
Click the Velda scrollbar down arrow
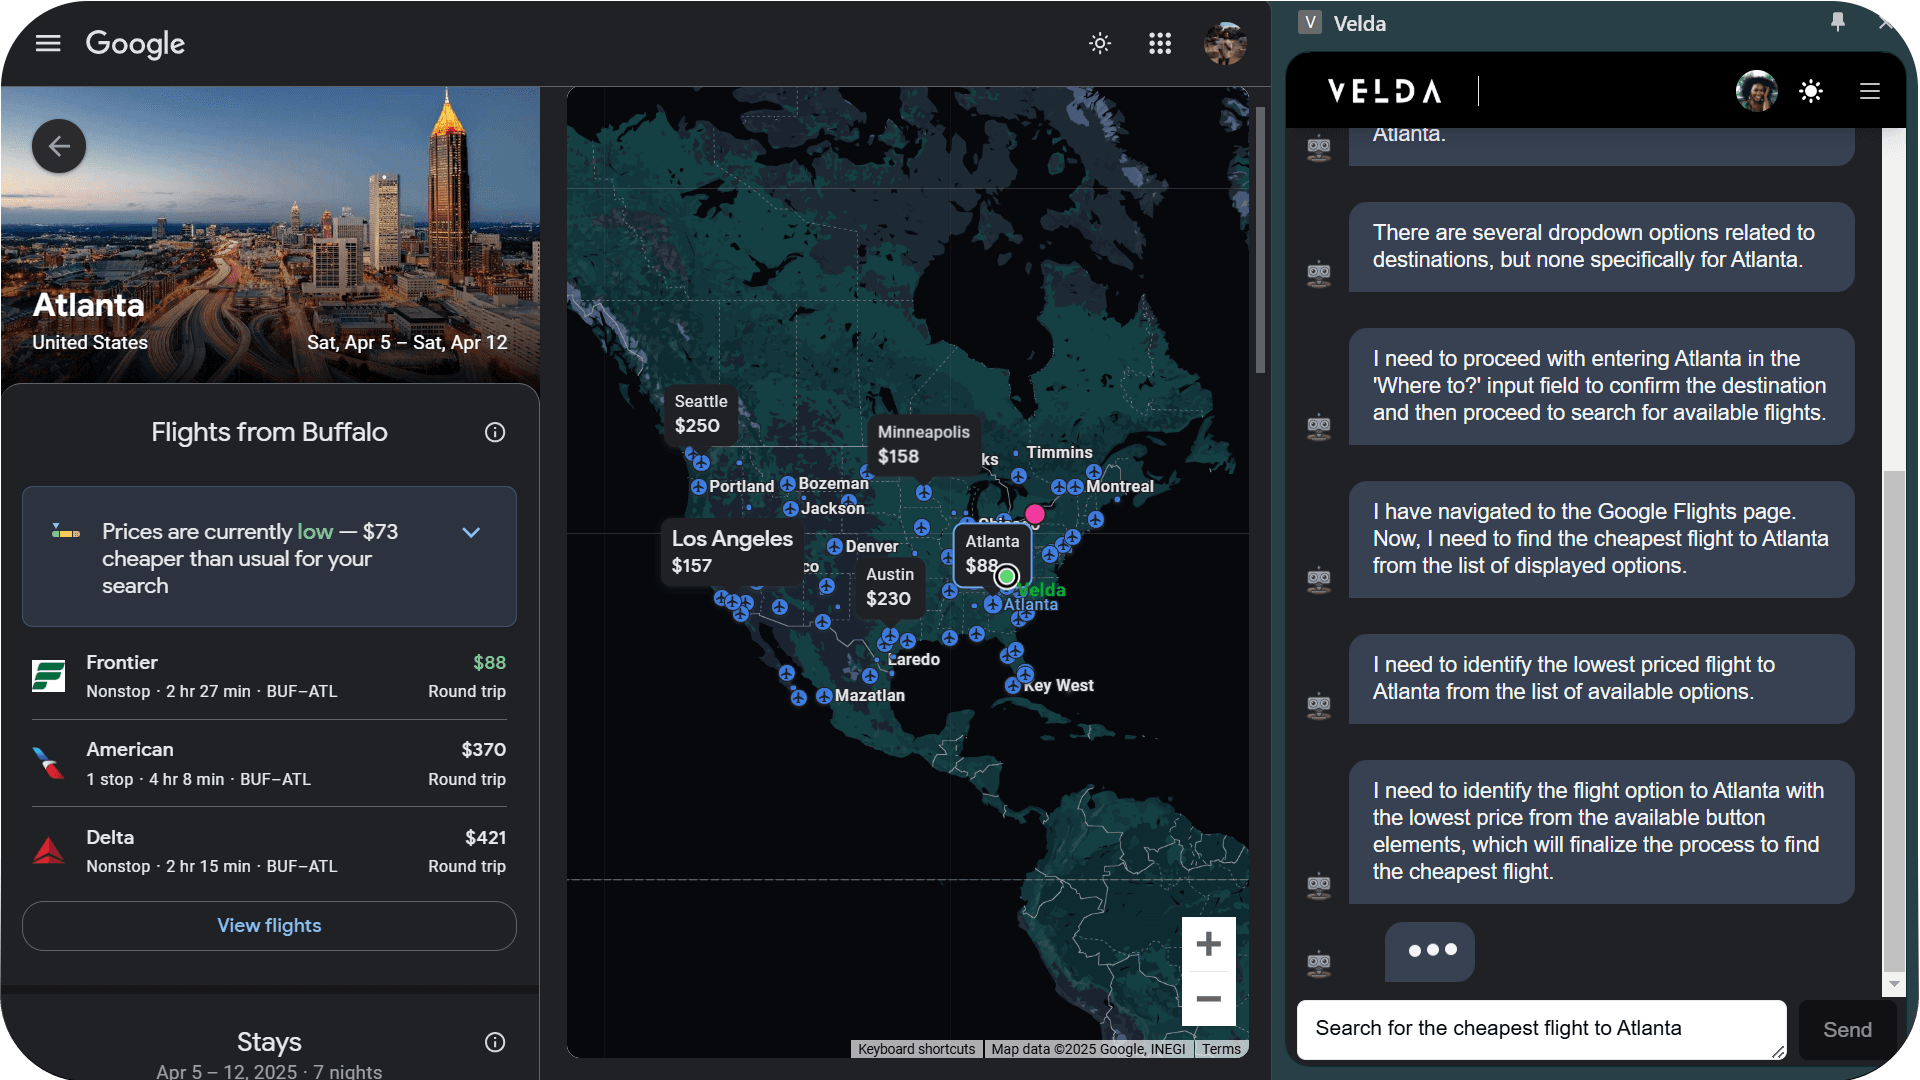[x=1893, y=984]
